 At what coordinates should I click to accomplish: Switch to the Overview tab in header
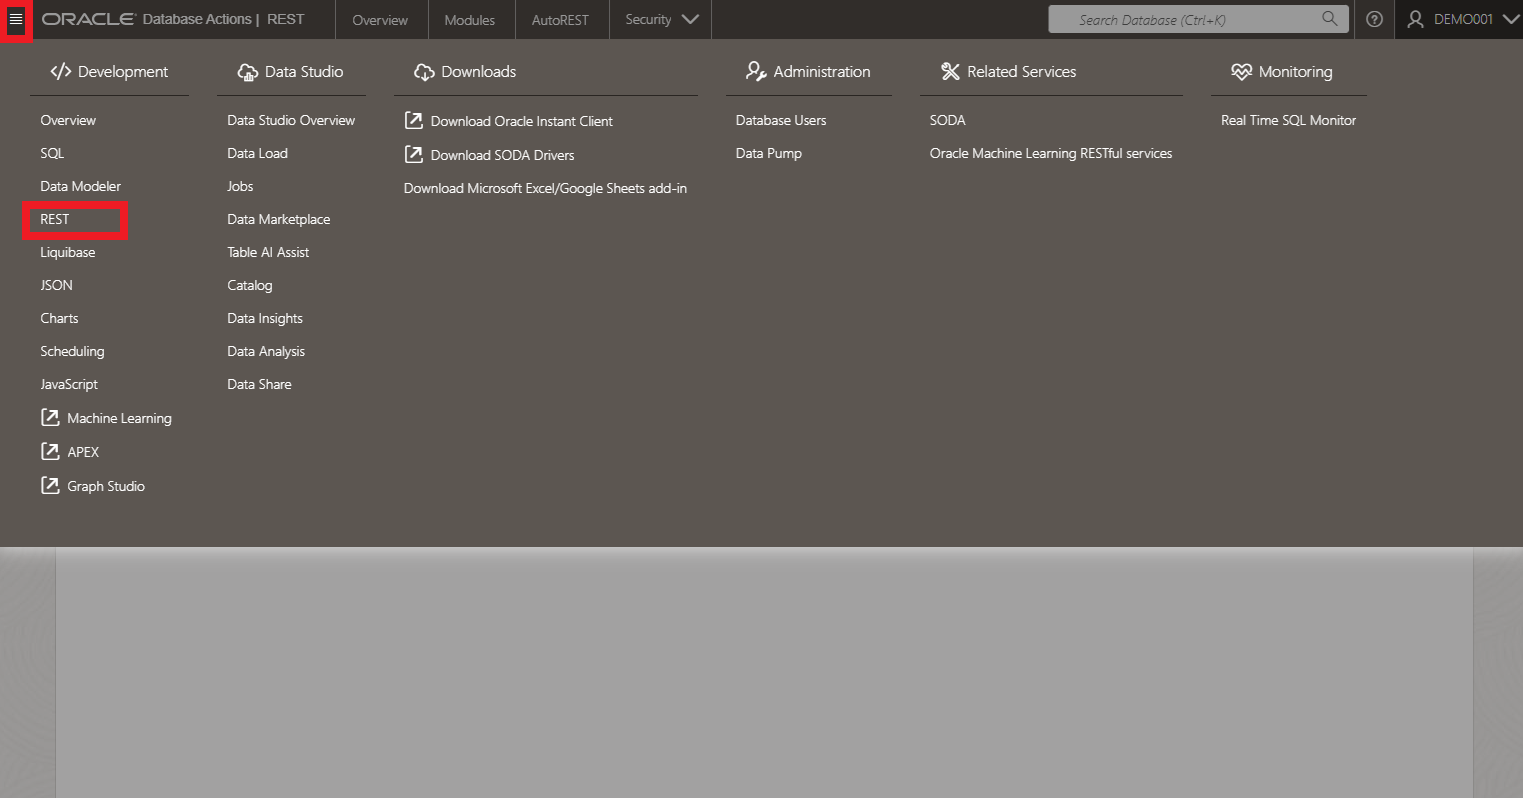coord(380,19)
